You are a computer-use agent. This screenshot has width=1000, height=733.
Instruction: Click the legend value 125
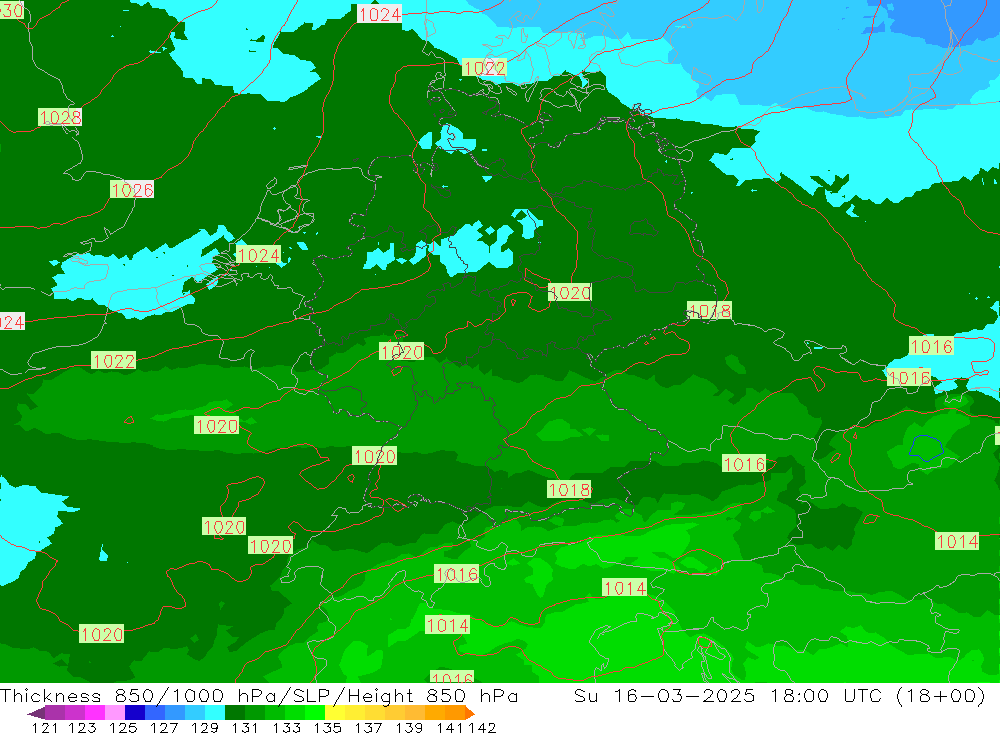pos(123,727)
